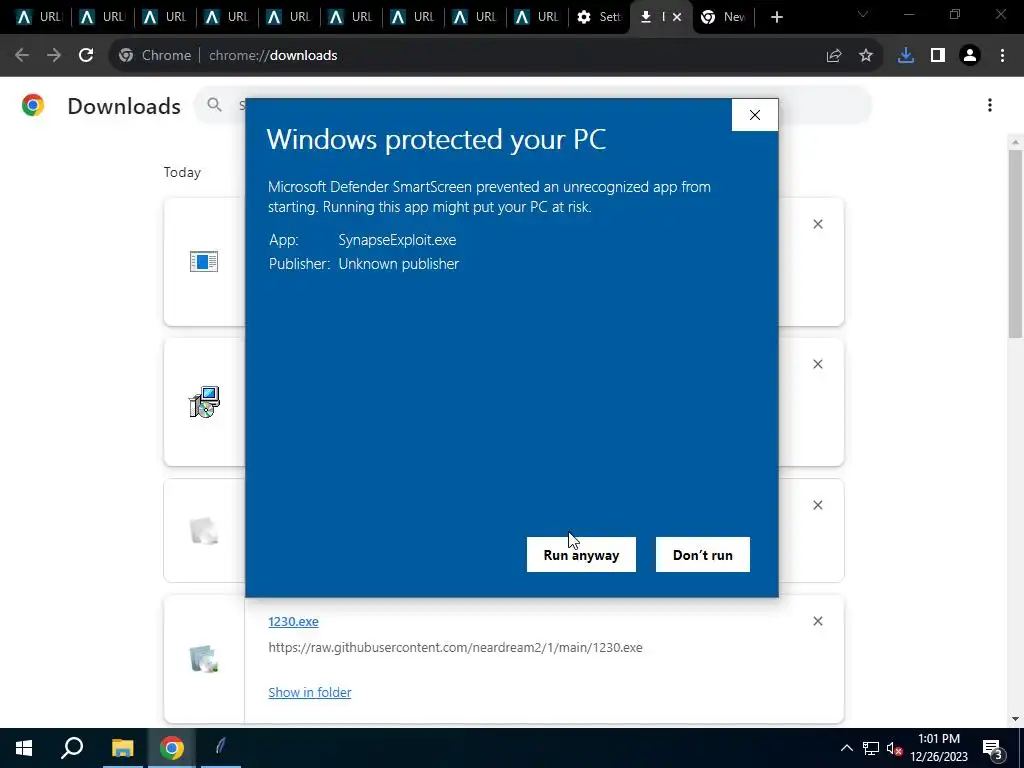The image size is (1024, 768).
Task: Click the vertical scrollbar of Downloads page
Action: [1015, 244]
